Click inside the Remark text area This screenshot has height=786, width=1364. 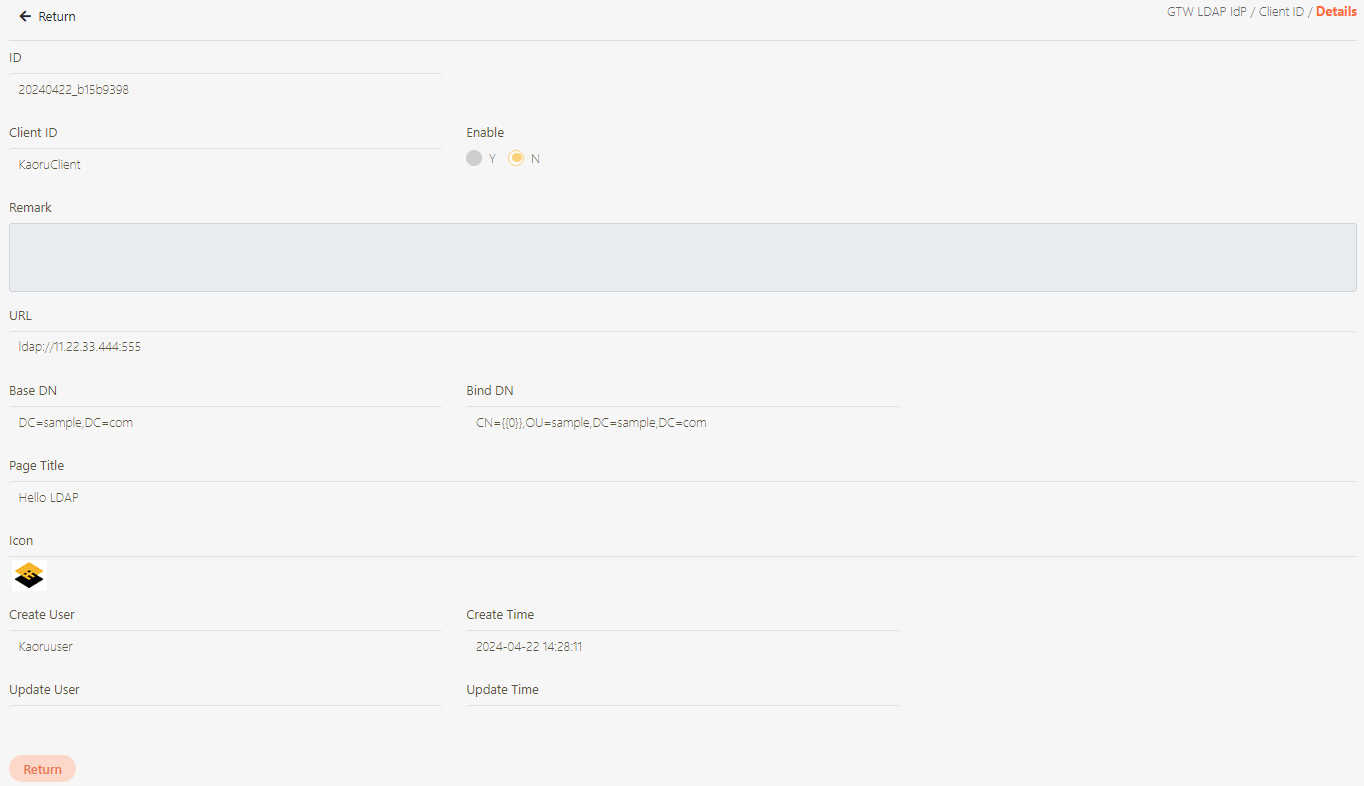coord(682,257)
